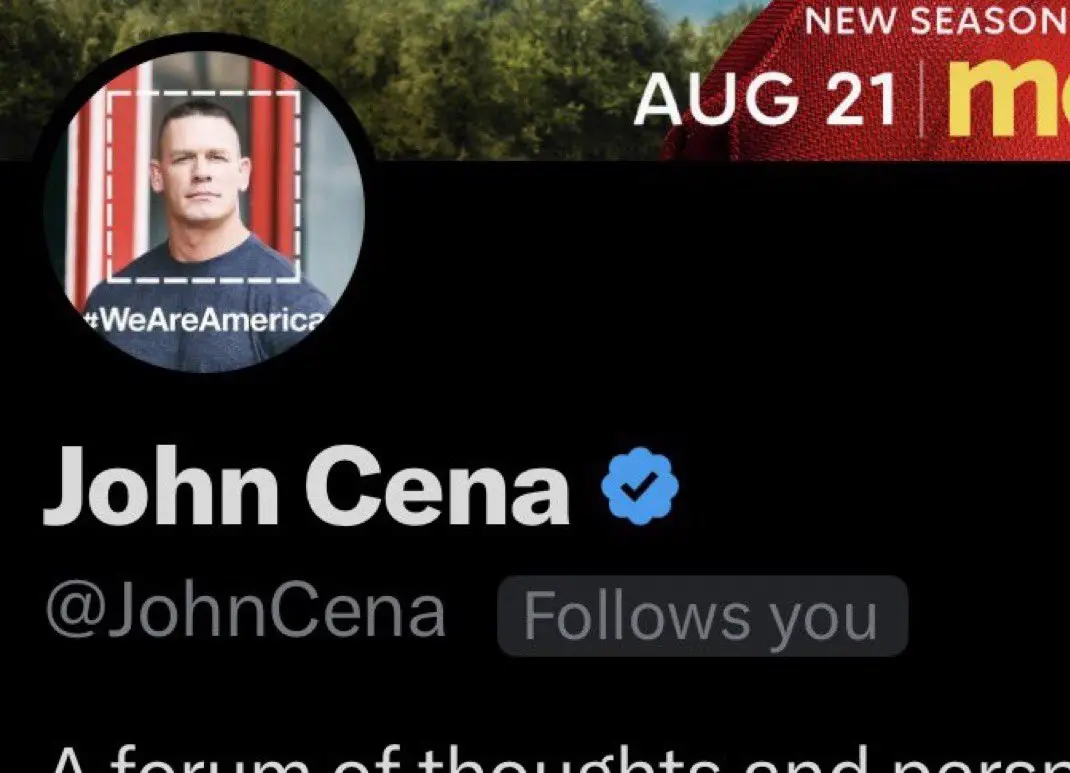Click the John Cena display name
Screen dimensions: 1070x773
click(x=306, y=485)
